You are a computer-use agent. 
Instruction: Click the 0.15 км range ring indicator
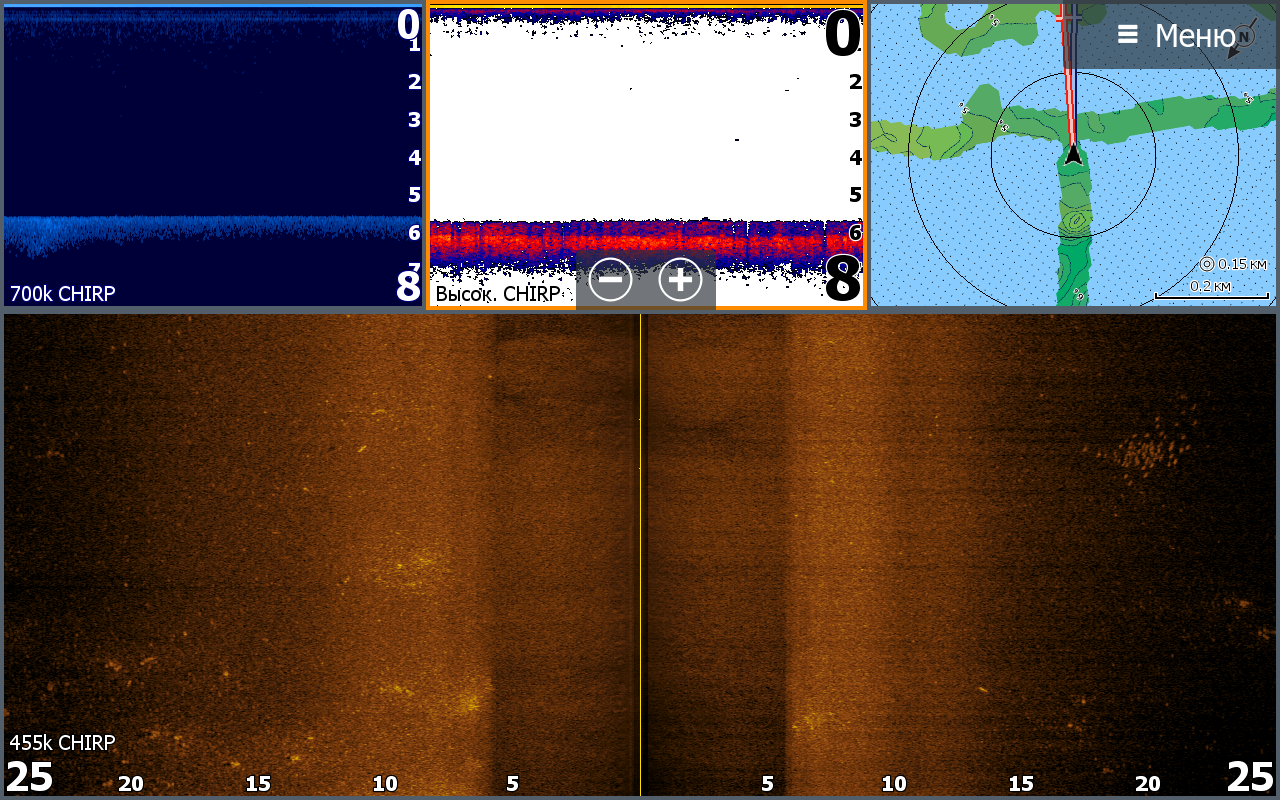tap(1233, 264)
